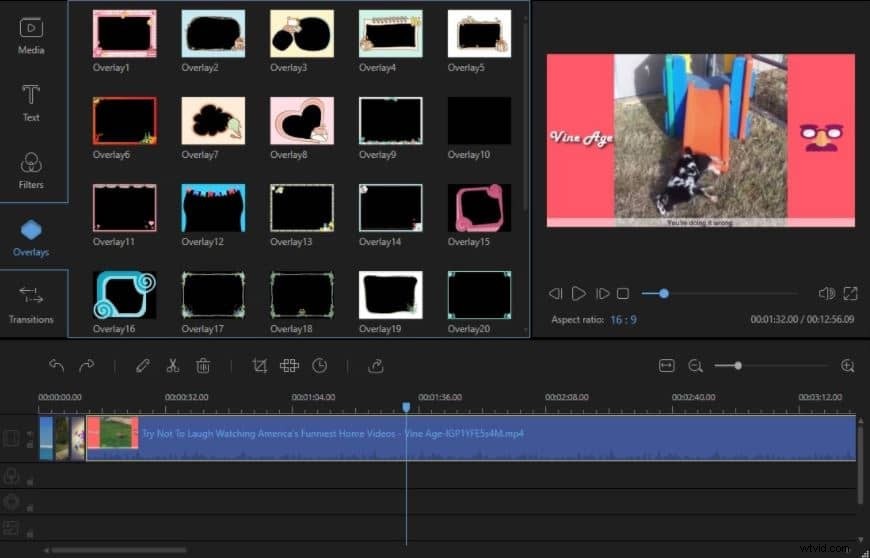
Task: Select the first blue beach clip in timeline
Action: [x=46, y=438]
